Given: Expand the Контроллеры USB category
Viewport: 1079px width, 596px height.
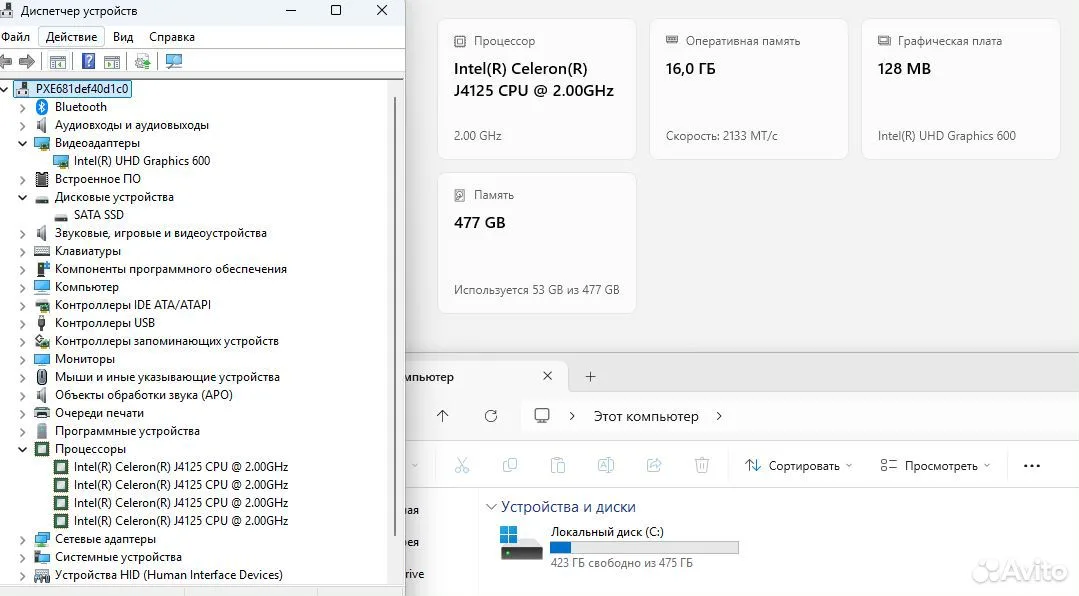Looking at the screenshot, I should tap(22, 323).
